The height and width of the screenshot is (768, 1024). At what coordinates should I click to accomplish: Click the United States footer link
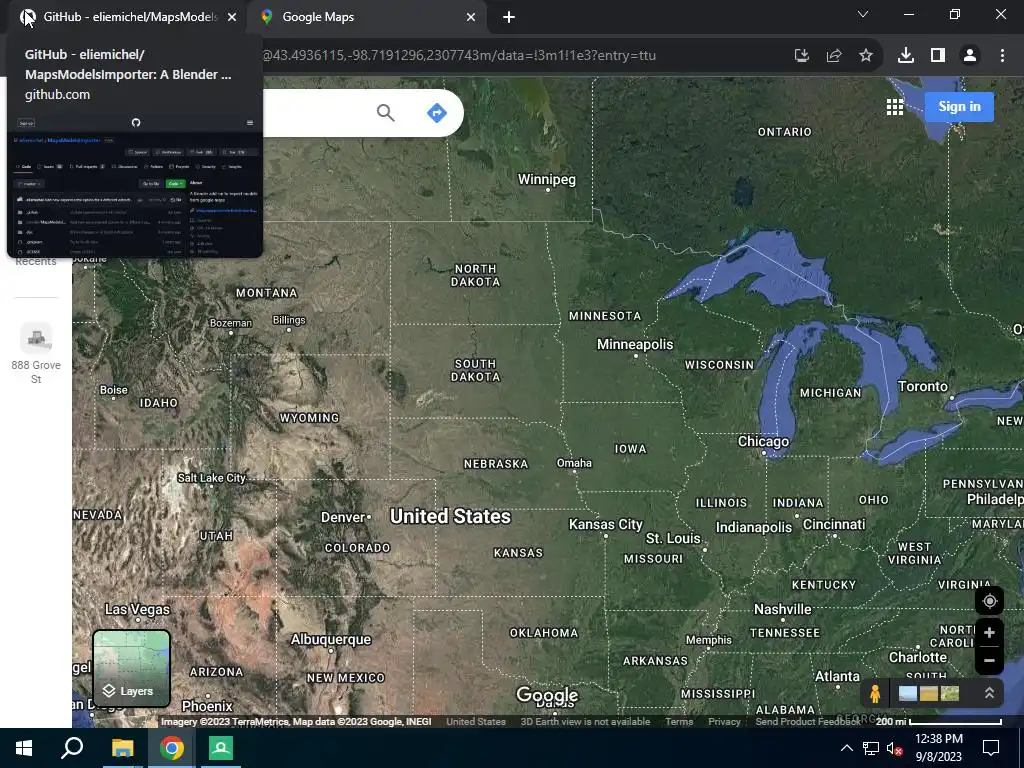[476, 722]
